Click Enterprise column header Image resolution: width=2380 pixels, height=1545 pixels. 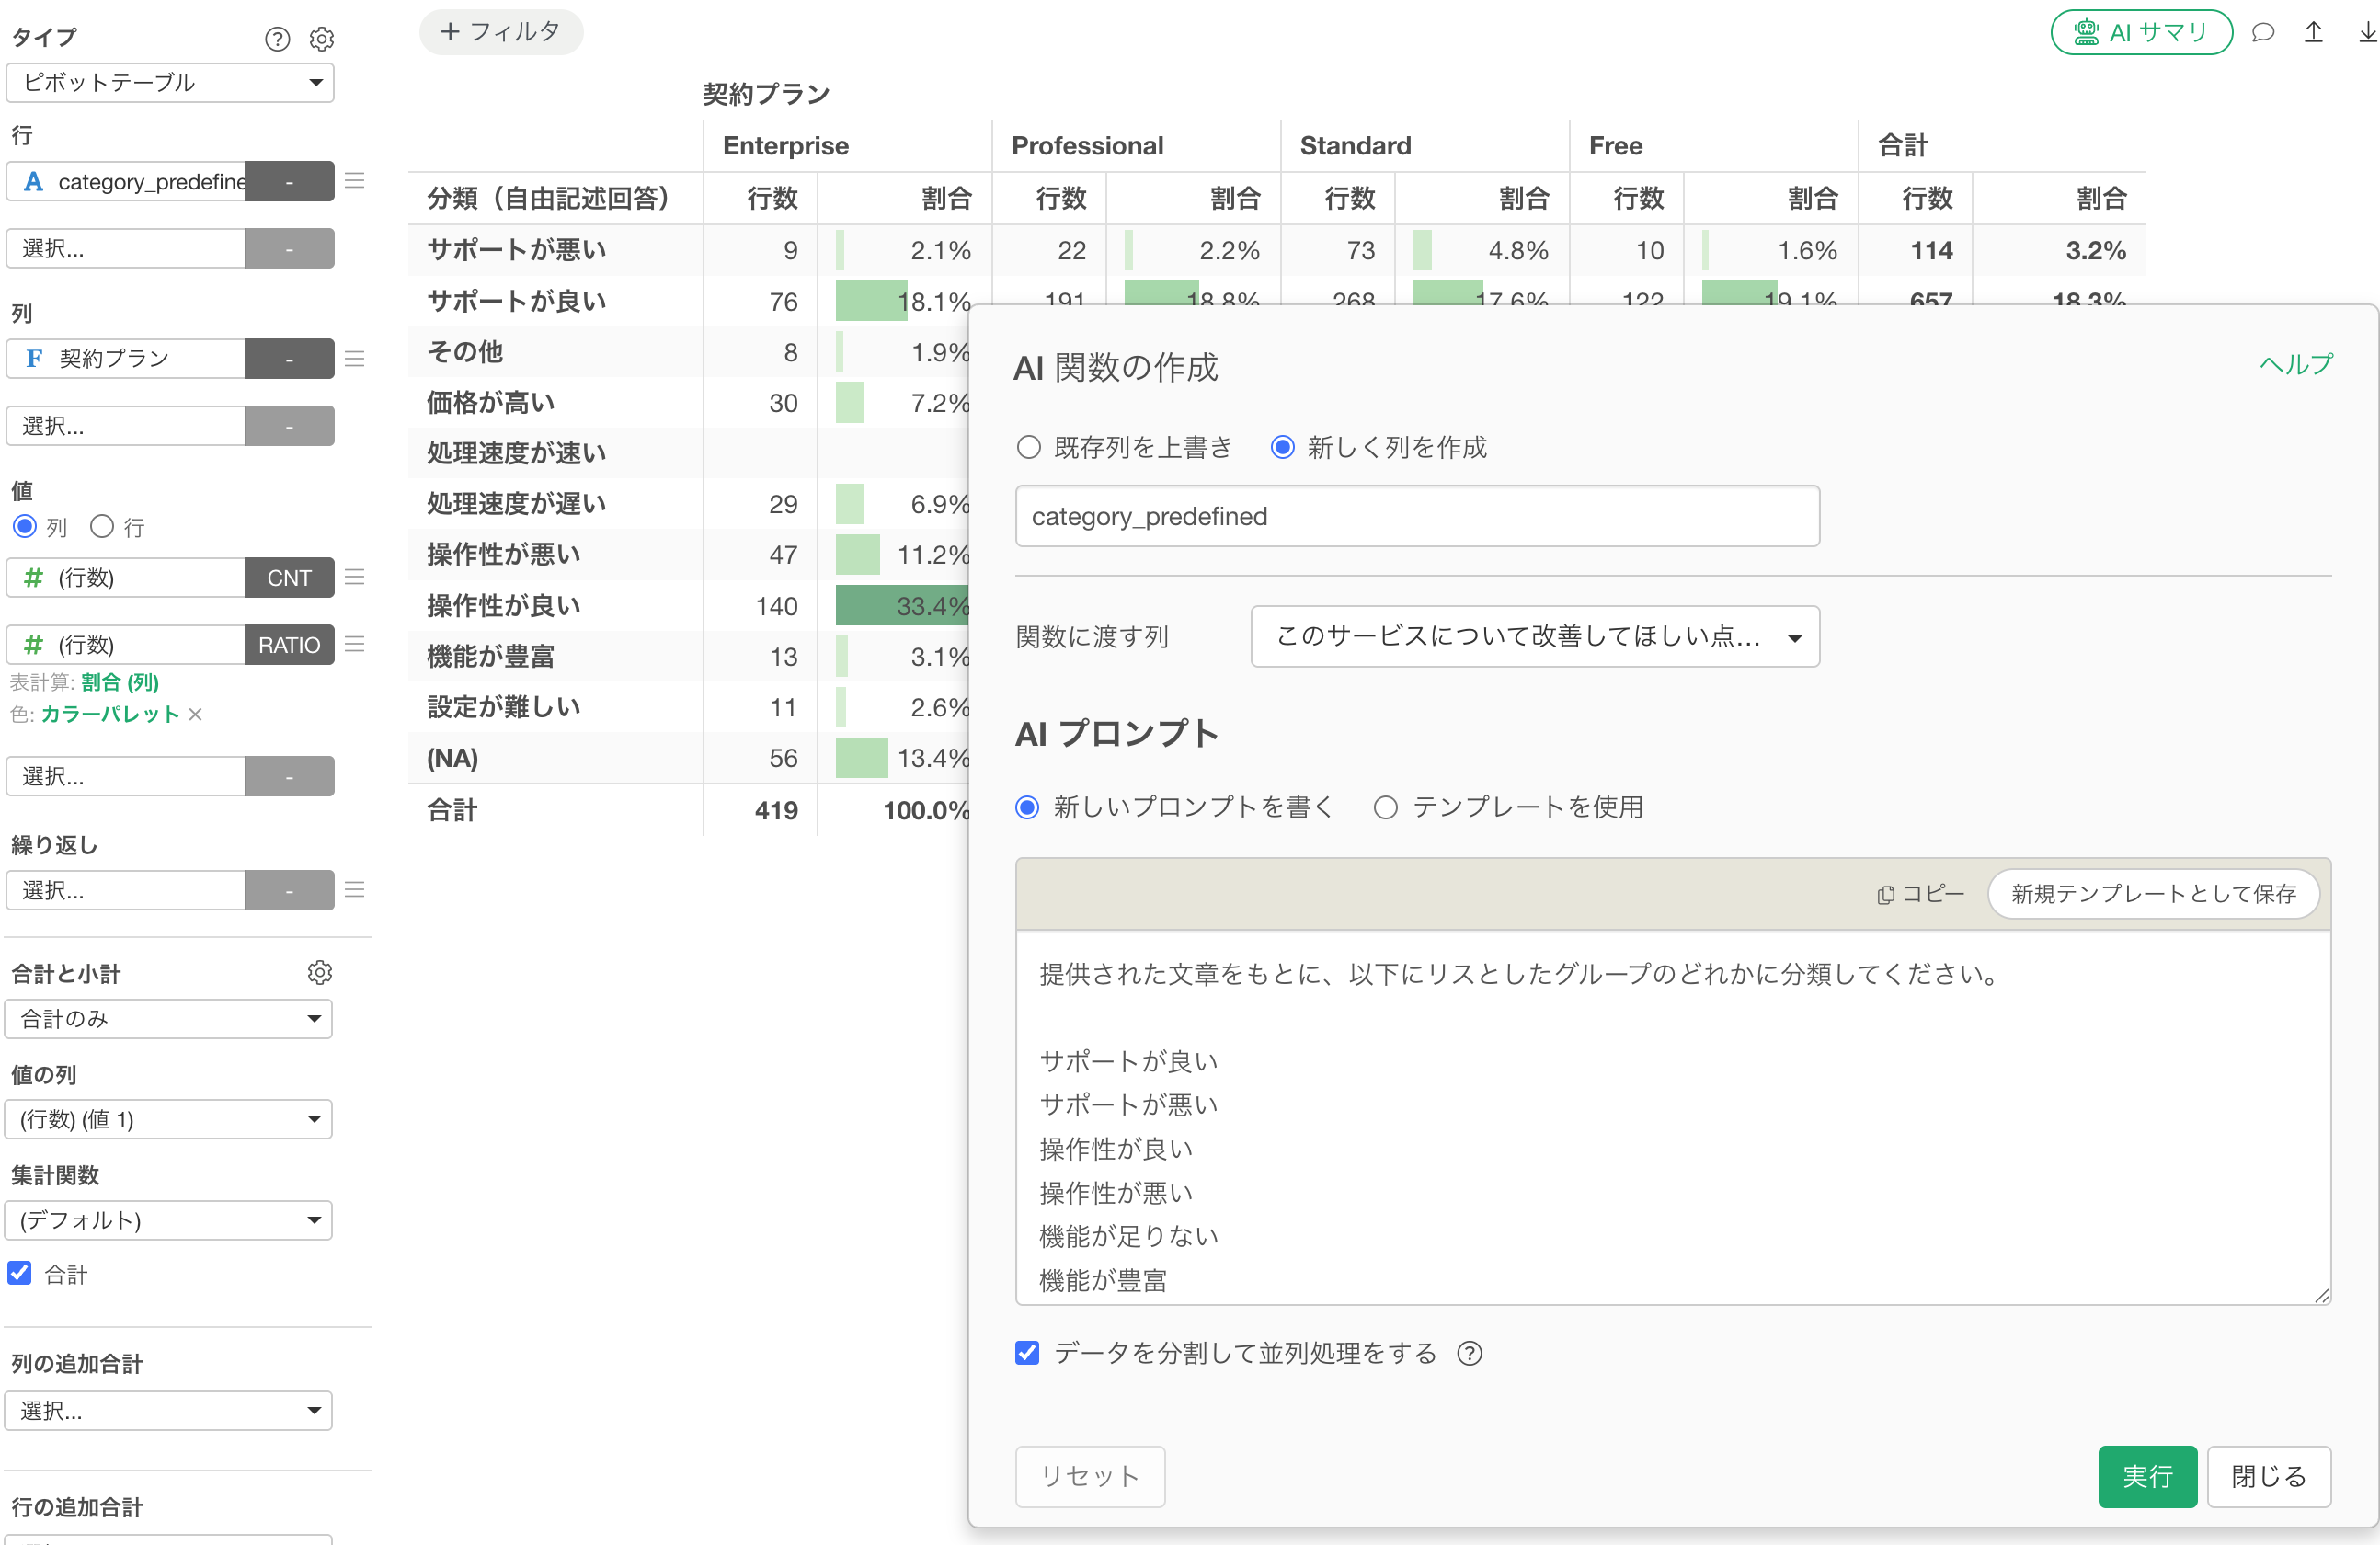pyautogui.click(x=785, y=146)
